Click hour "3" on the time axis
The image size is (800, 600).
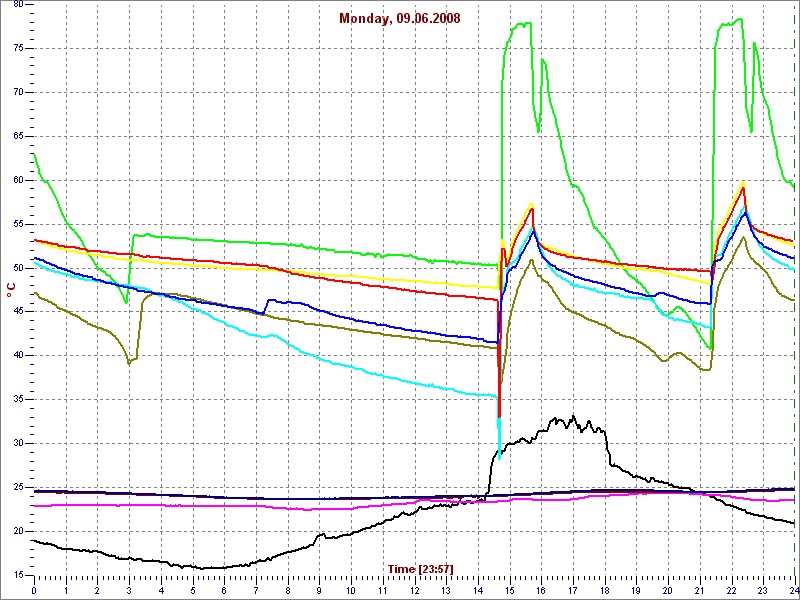129,590
